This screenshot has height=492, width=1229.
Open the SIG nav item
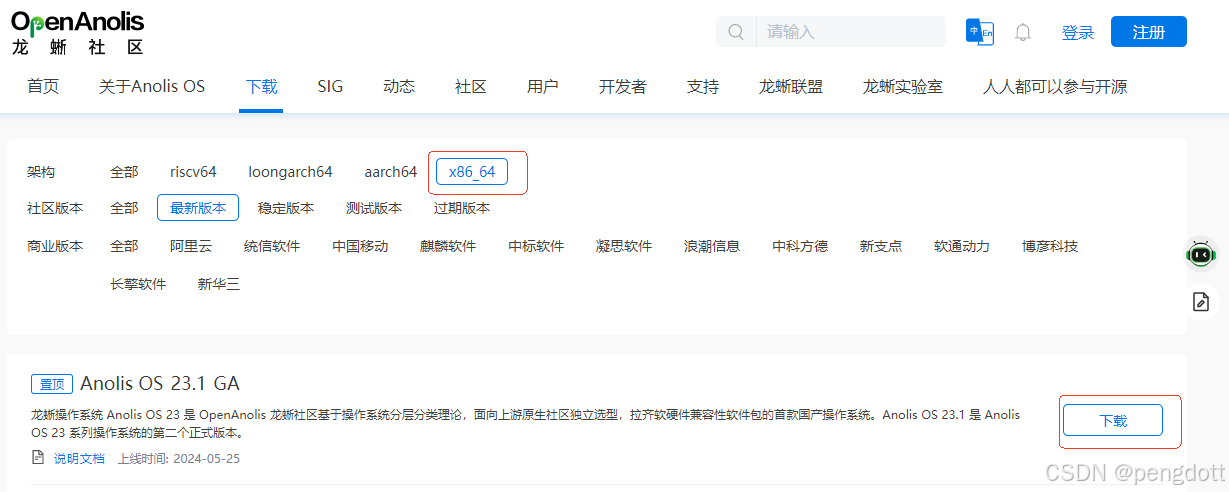coord(330,87)
